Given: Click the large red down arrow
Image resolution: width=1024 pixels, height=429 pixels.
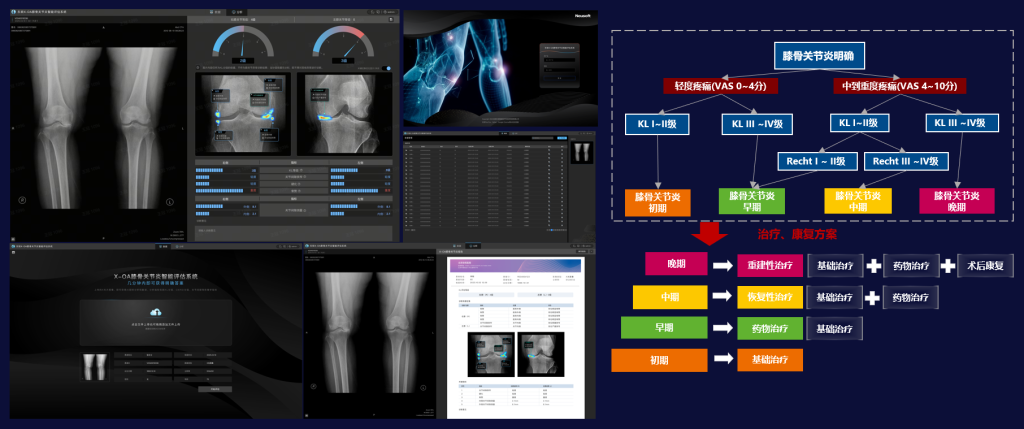Looking at the screenshot, I should [711, 234].
